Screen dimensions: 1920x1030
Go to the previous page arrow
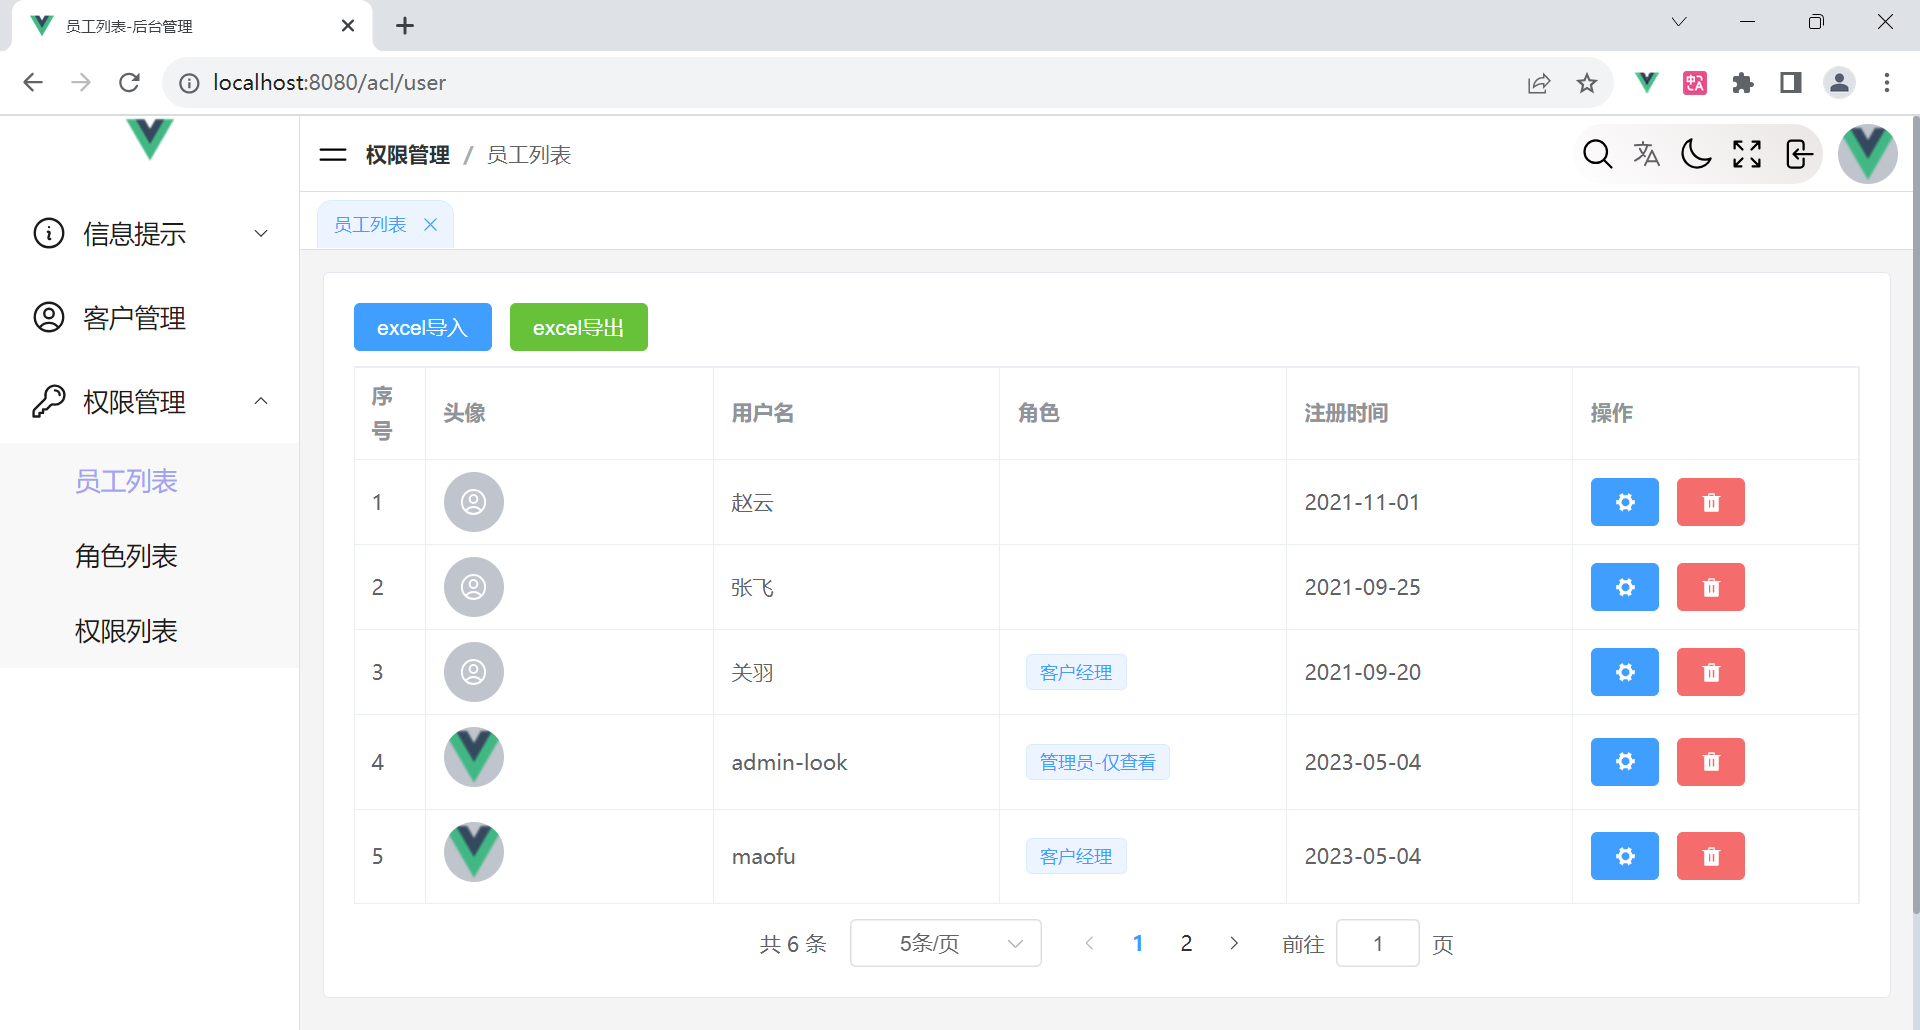point(1089,943)
